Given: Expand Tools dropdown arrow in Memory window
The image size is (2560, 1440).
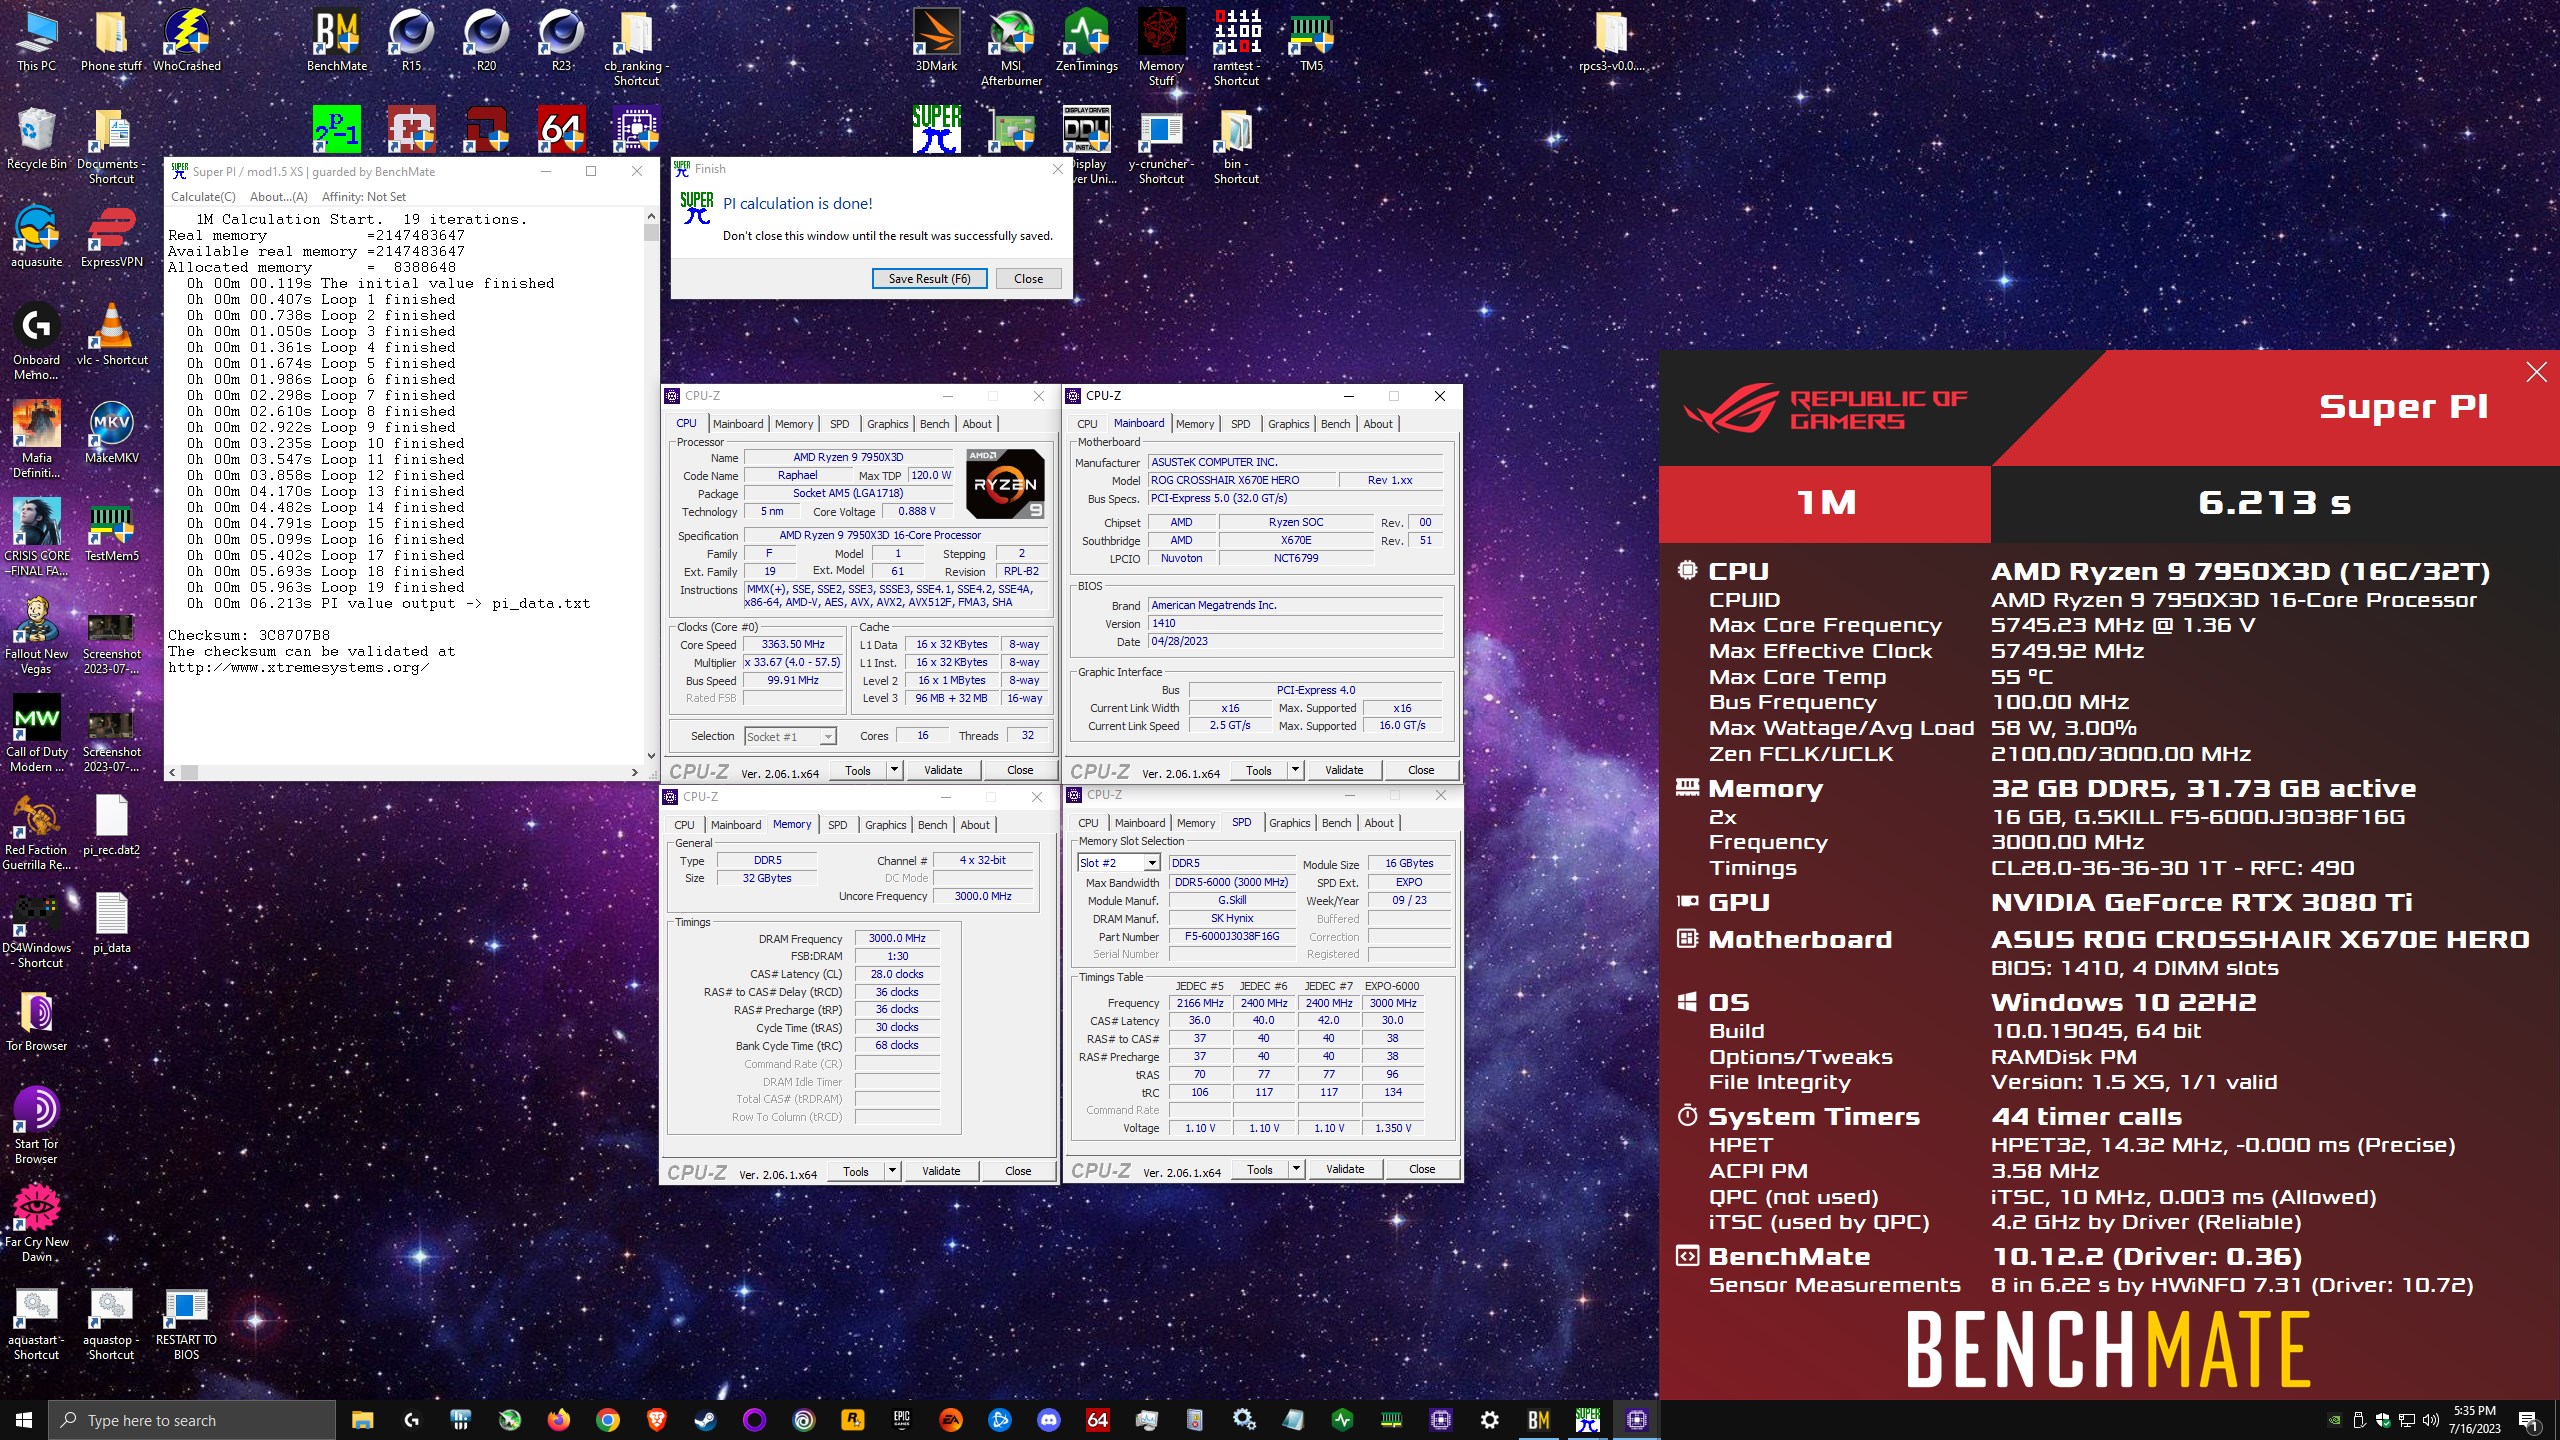Looking at the screenshot, I should point(892,1171).
